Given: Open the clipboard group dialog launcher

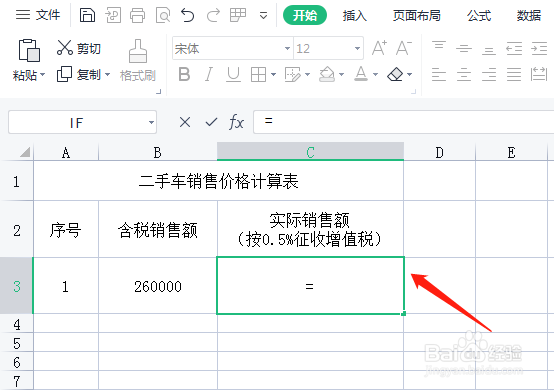Looking at the screenshot, I should [x=159, y=91].
